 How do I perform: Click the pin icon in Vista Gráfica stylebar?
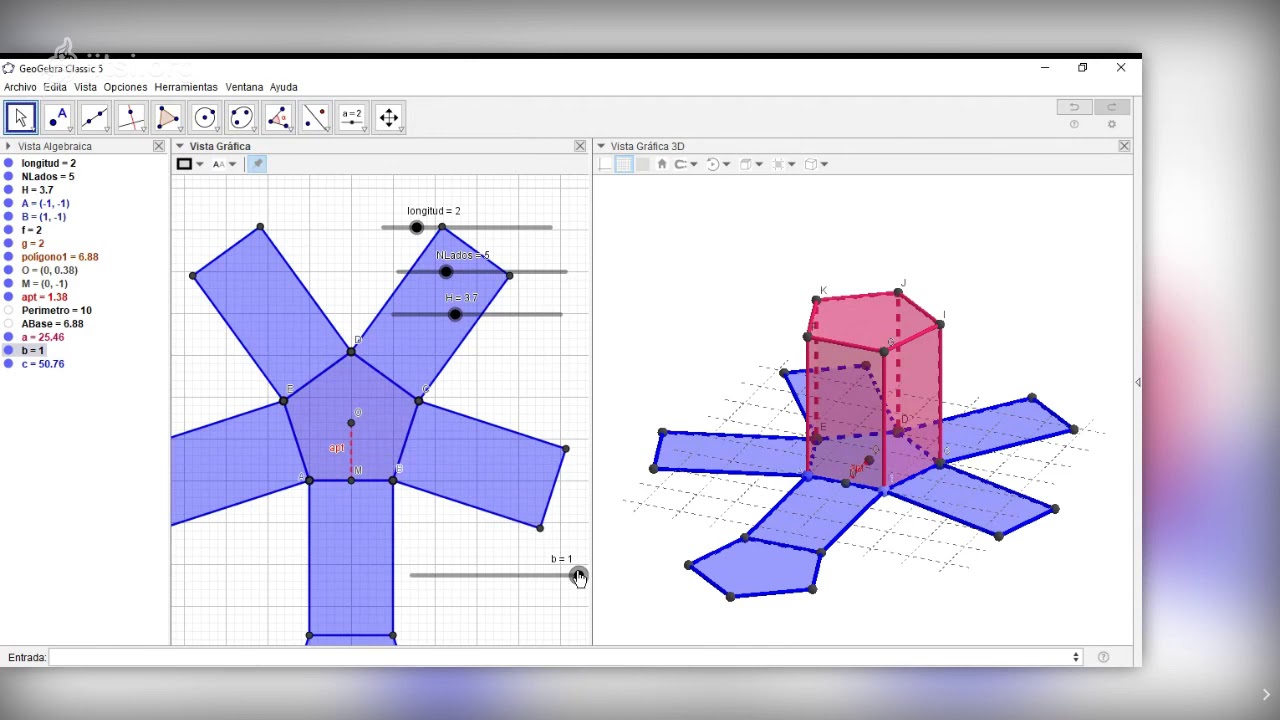(x=257, y=164)
